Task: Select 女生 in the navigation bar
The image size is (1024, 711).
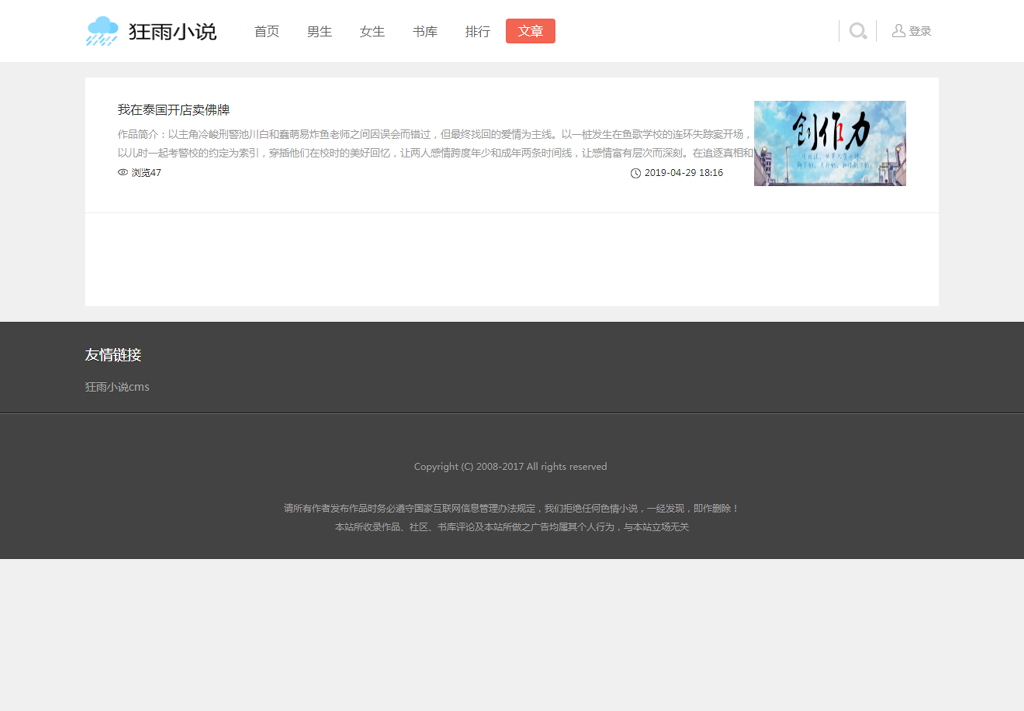Action: (x=372, y=31)
